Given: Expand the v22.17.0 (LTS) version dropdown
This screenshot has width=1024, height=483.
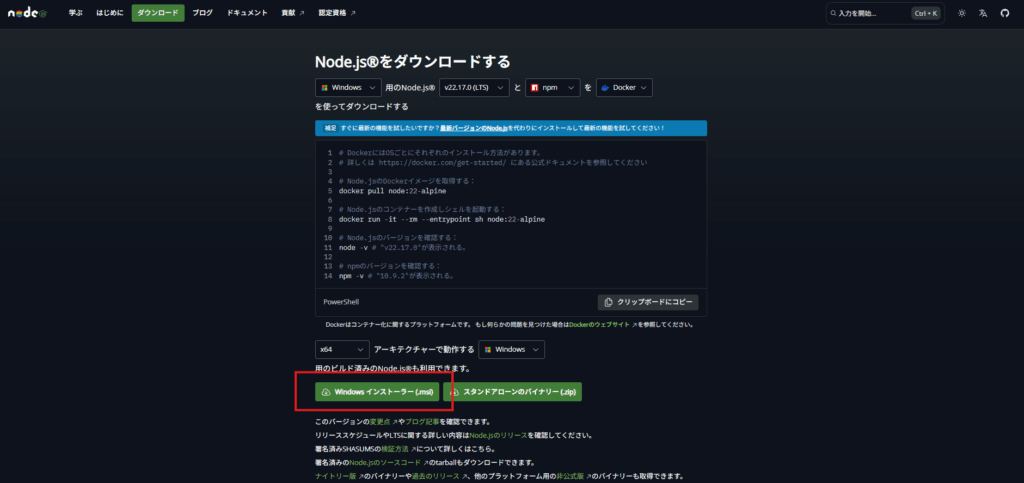Looking at the screenshot, I should point(474,87).
